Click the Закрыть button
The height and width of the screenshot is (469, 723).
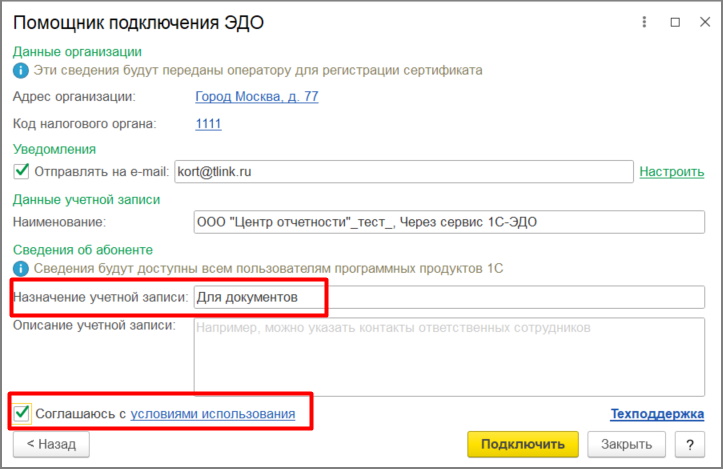pyautogui.click(x=626, y=444)
